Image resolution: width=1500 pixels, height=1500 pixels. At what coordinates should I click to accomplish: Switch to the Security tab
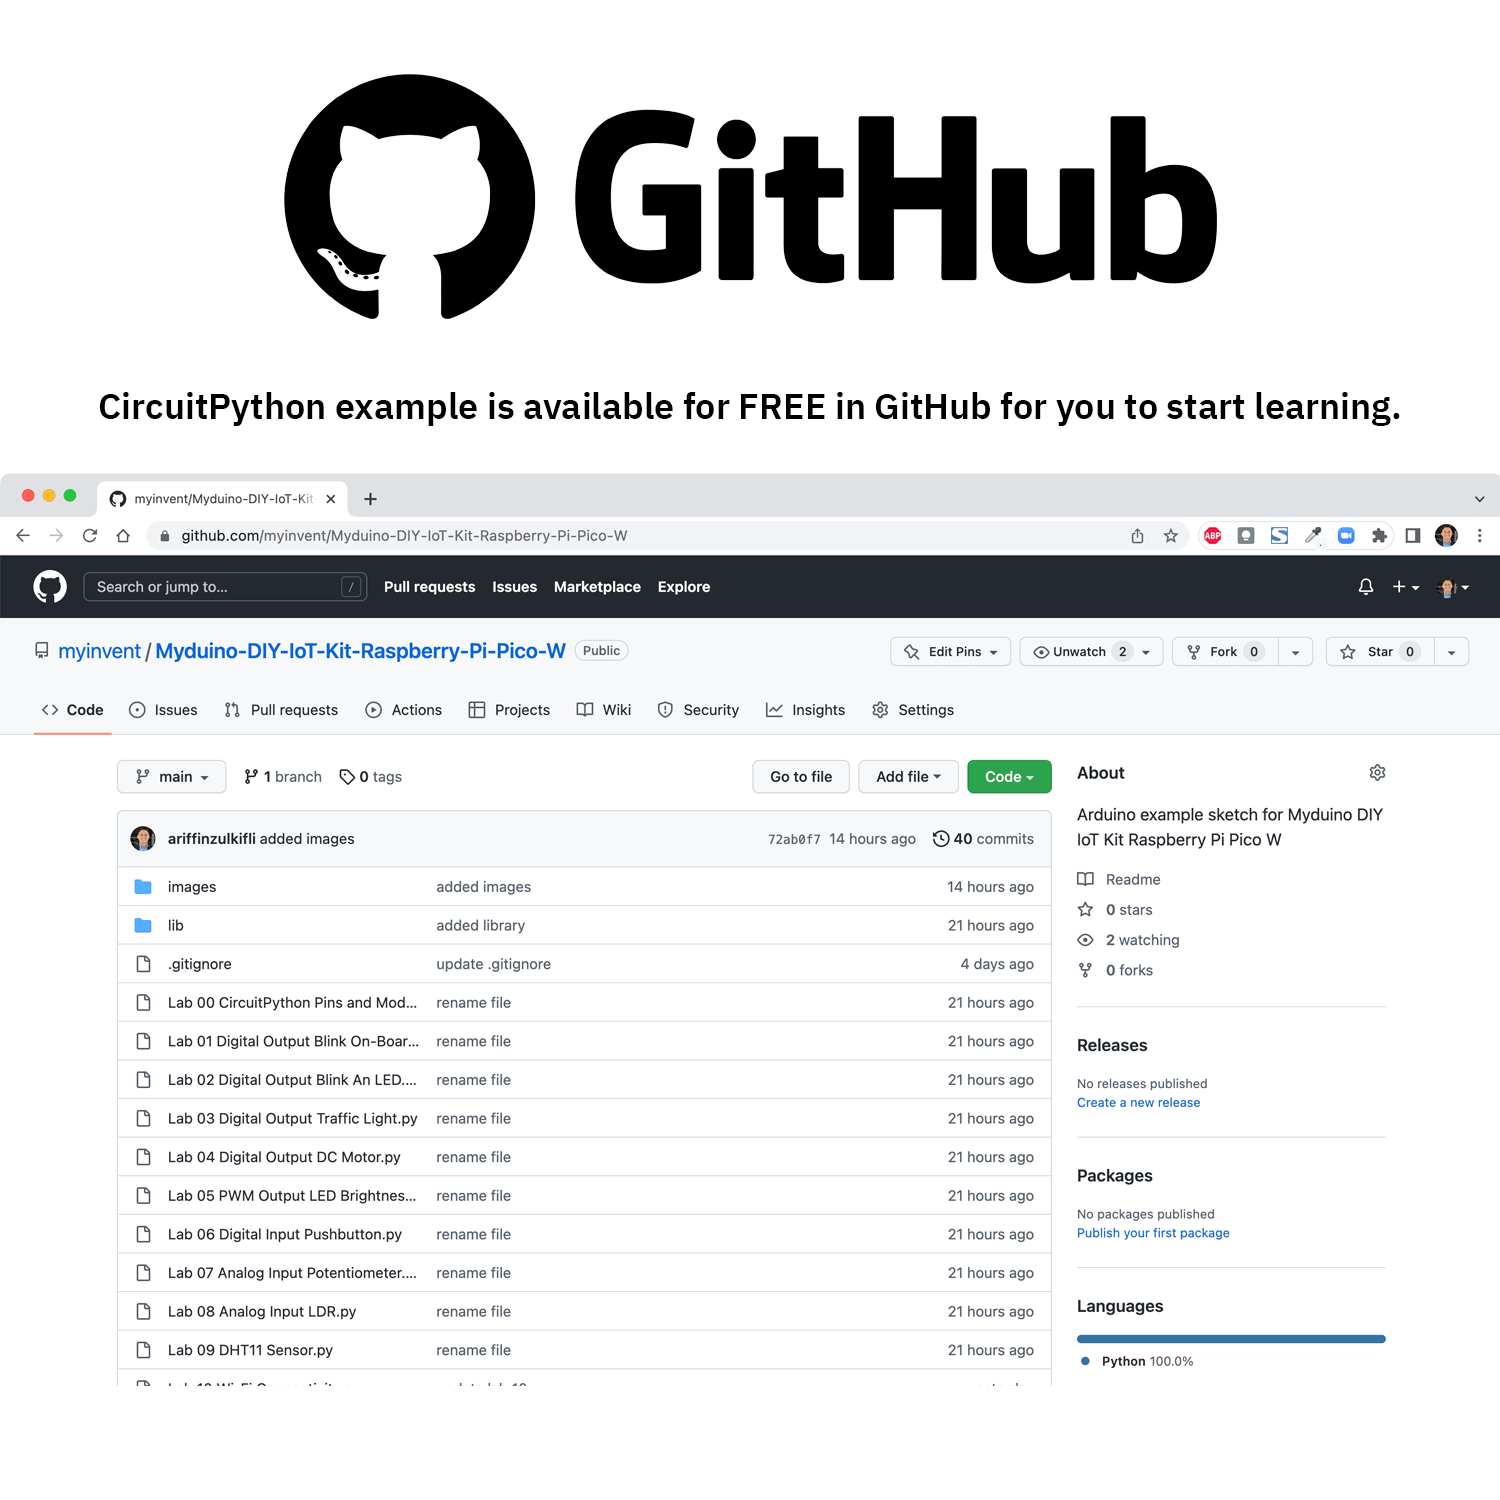click(698, 710)
